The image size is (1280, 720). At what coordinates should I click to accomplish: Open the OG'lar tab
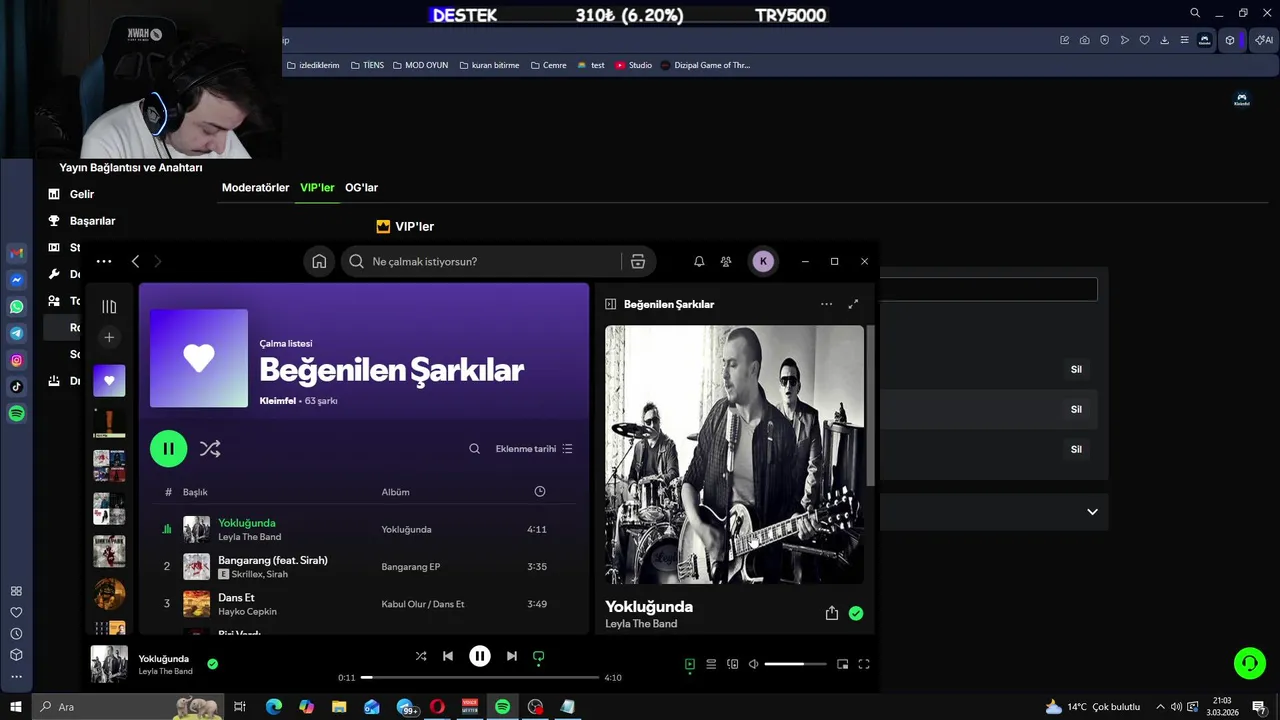[x=361, y=188]
